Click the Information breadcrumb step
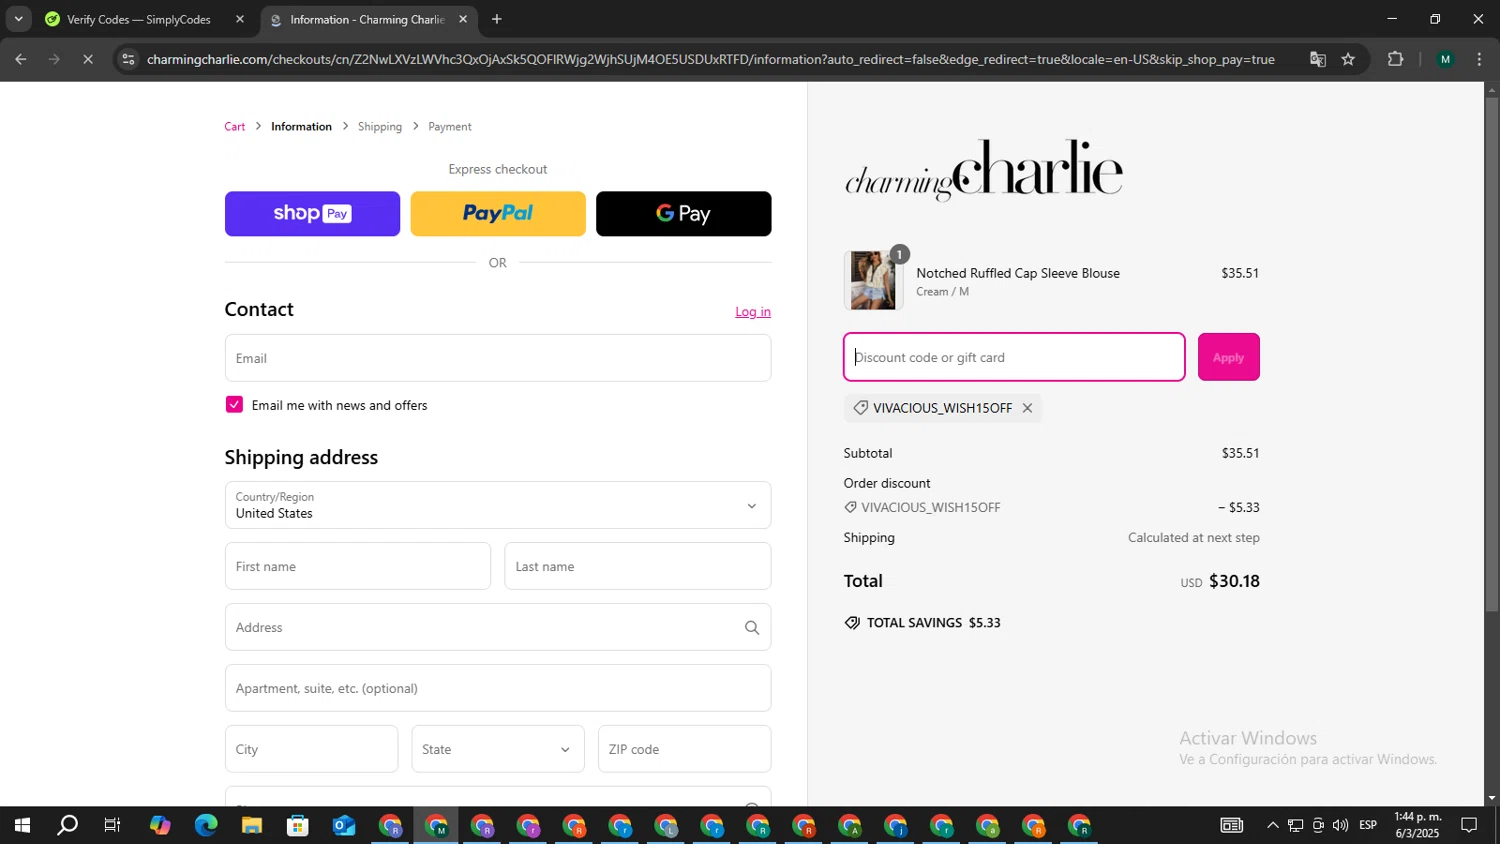 click(301, 127)
